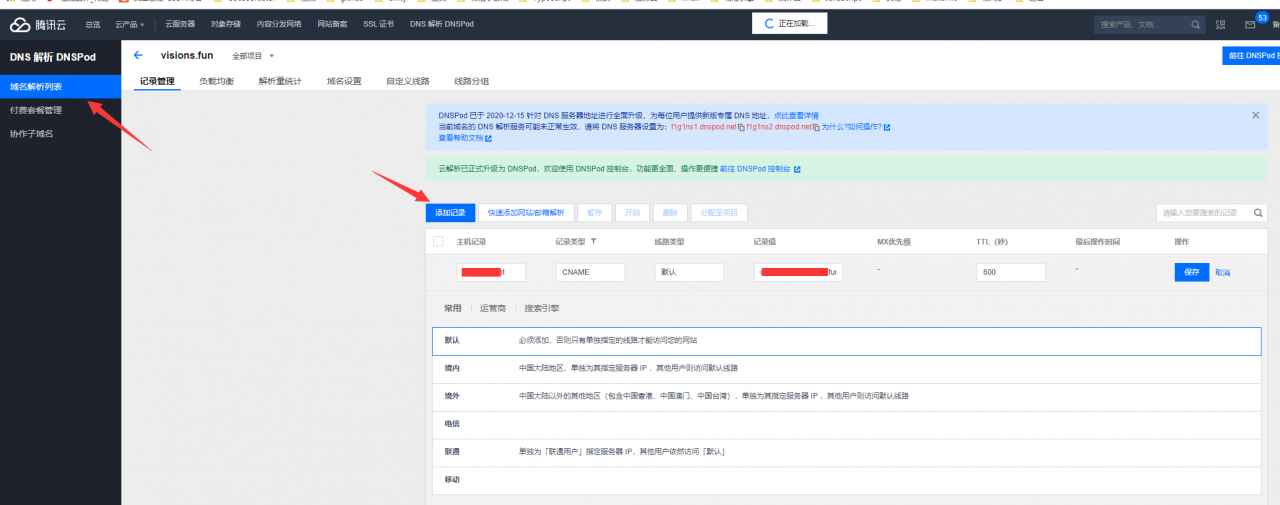The width and height of the screenshot is (1280, 505).
Task: Open the 为什么?如何操作? link
Action: [851, 127]
